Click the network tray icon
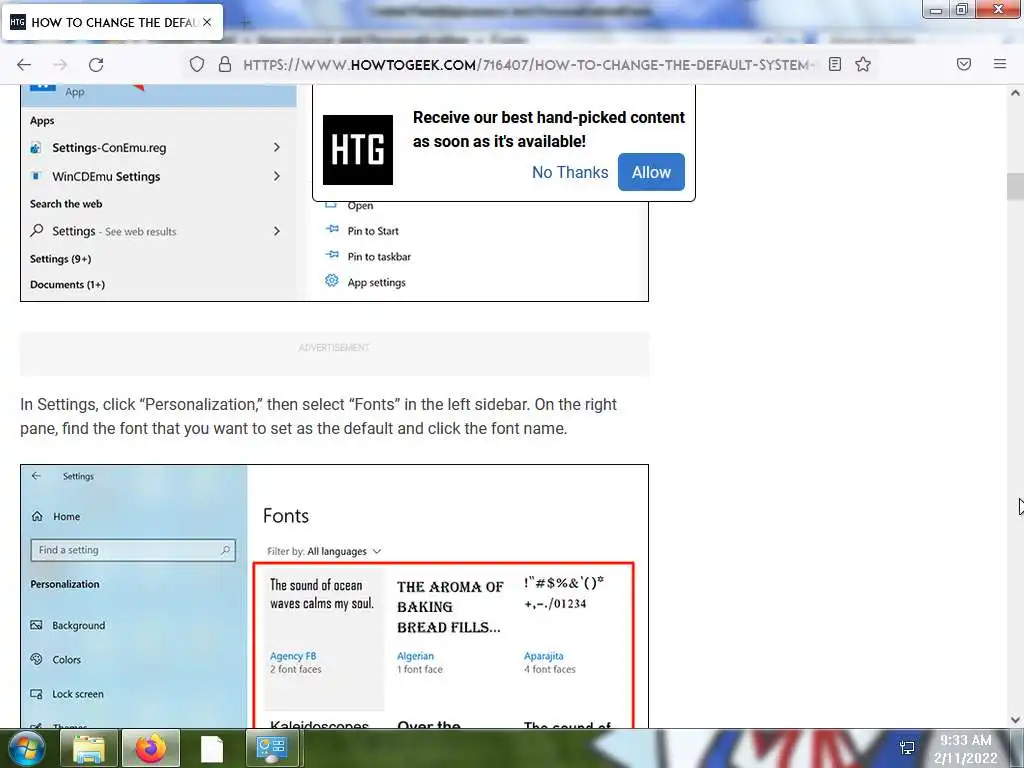 [x=907, y=748]
